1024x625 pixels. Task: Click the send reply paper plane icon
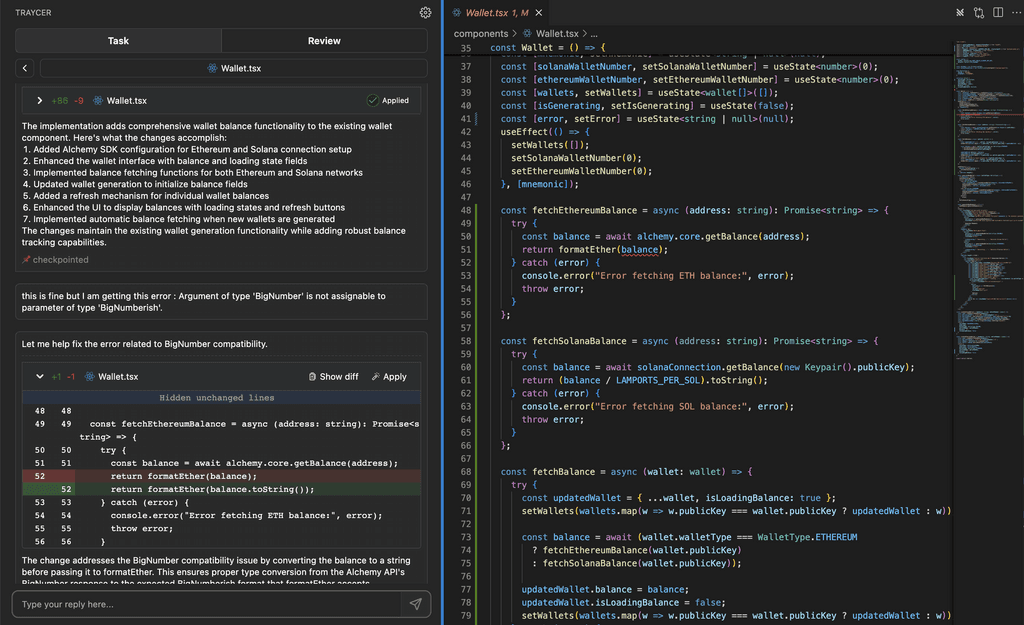pos(417,603)
